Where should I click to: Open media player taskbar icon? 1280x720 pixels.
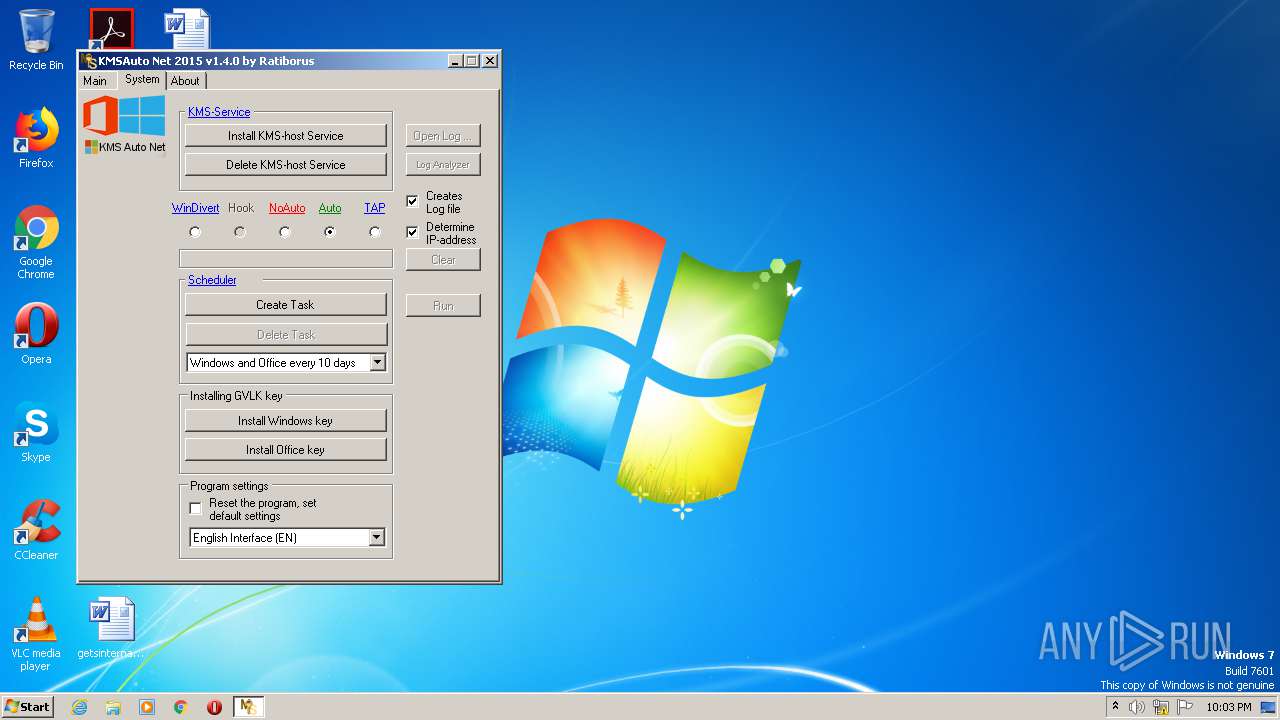point(147,707)
